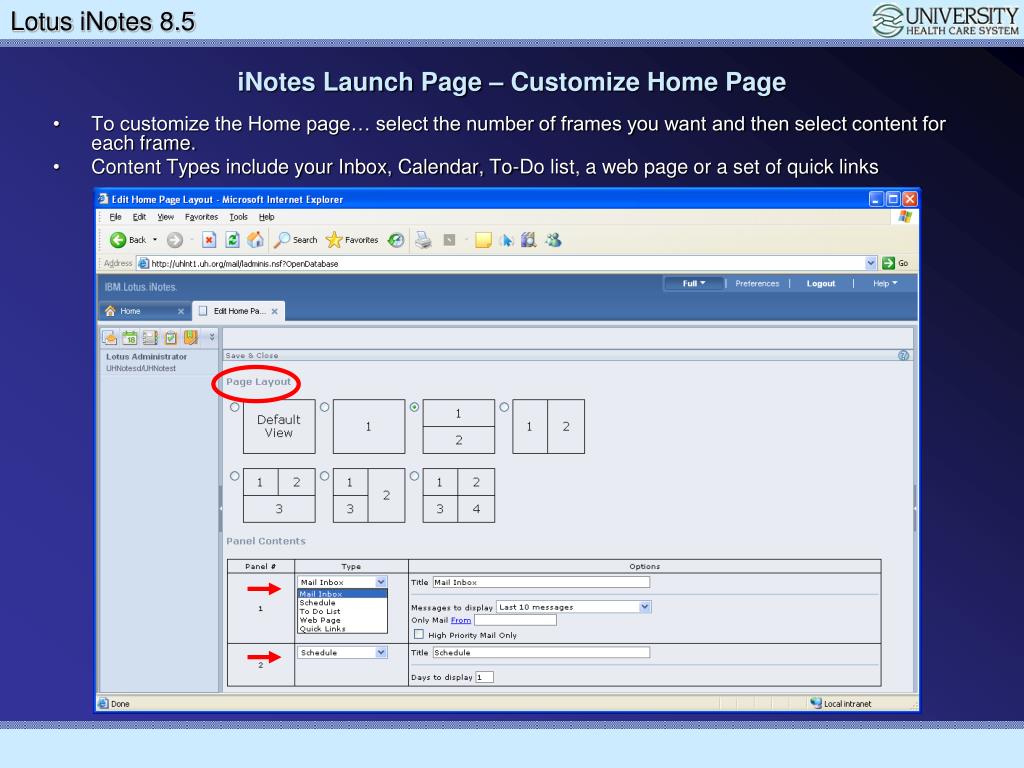Open the Help menu in menu bar

coord(266,217)
